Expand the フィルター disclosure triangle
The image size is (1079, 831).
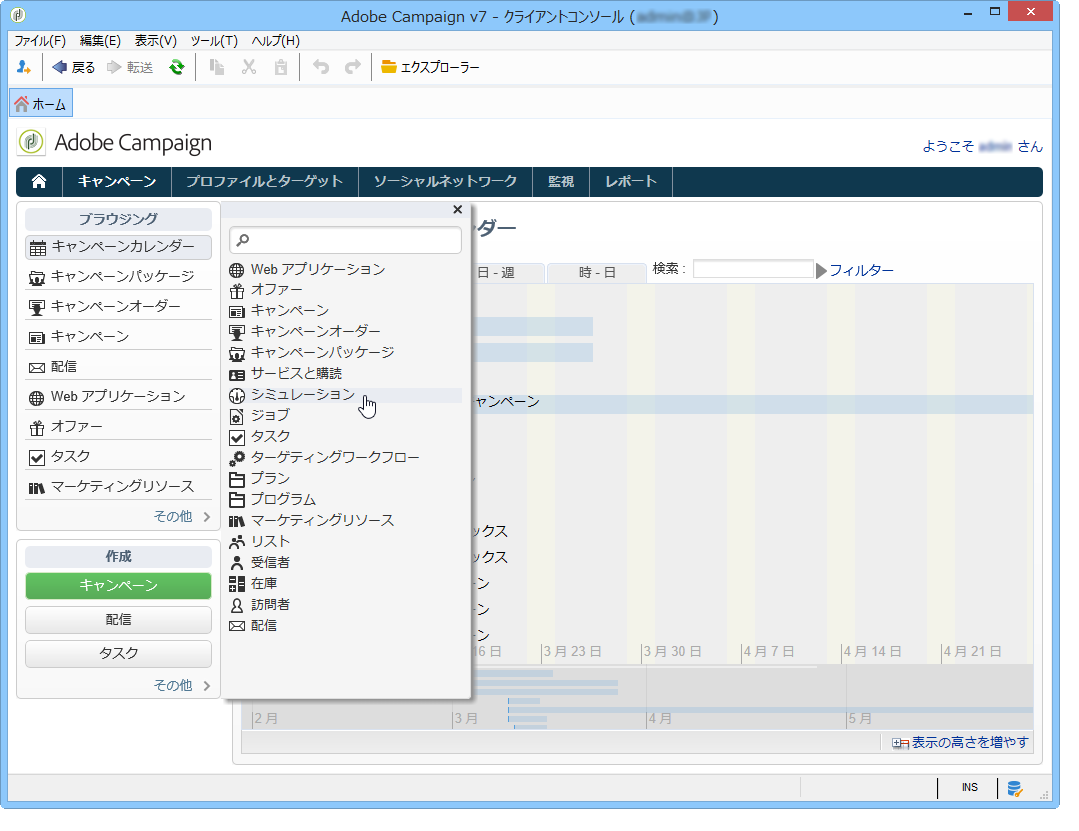[x=821, y=271]
